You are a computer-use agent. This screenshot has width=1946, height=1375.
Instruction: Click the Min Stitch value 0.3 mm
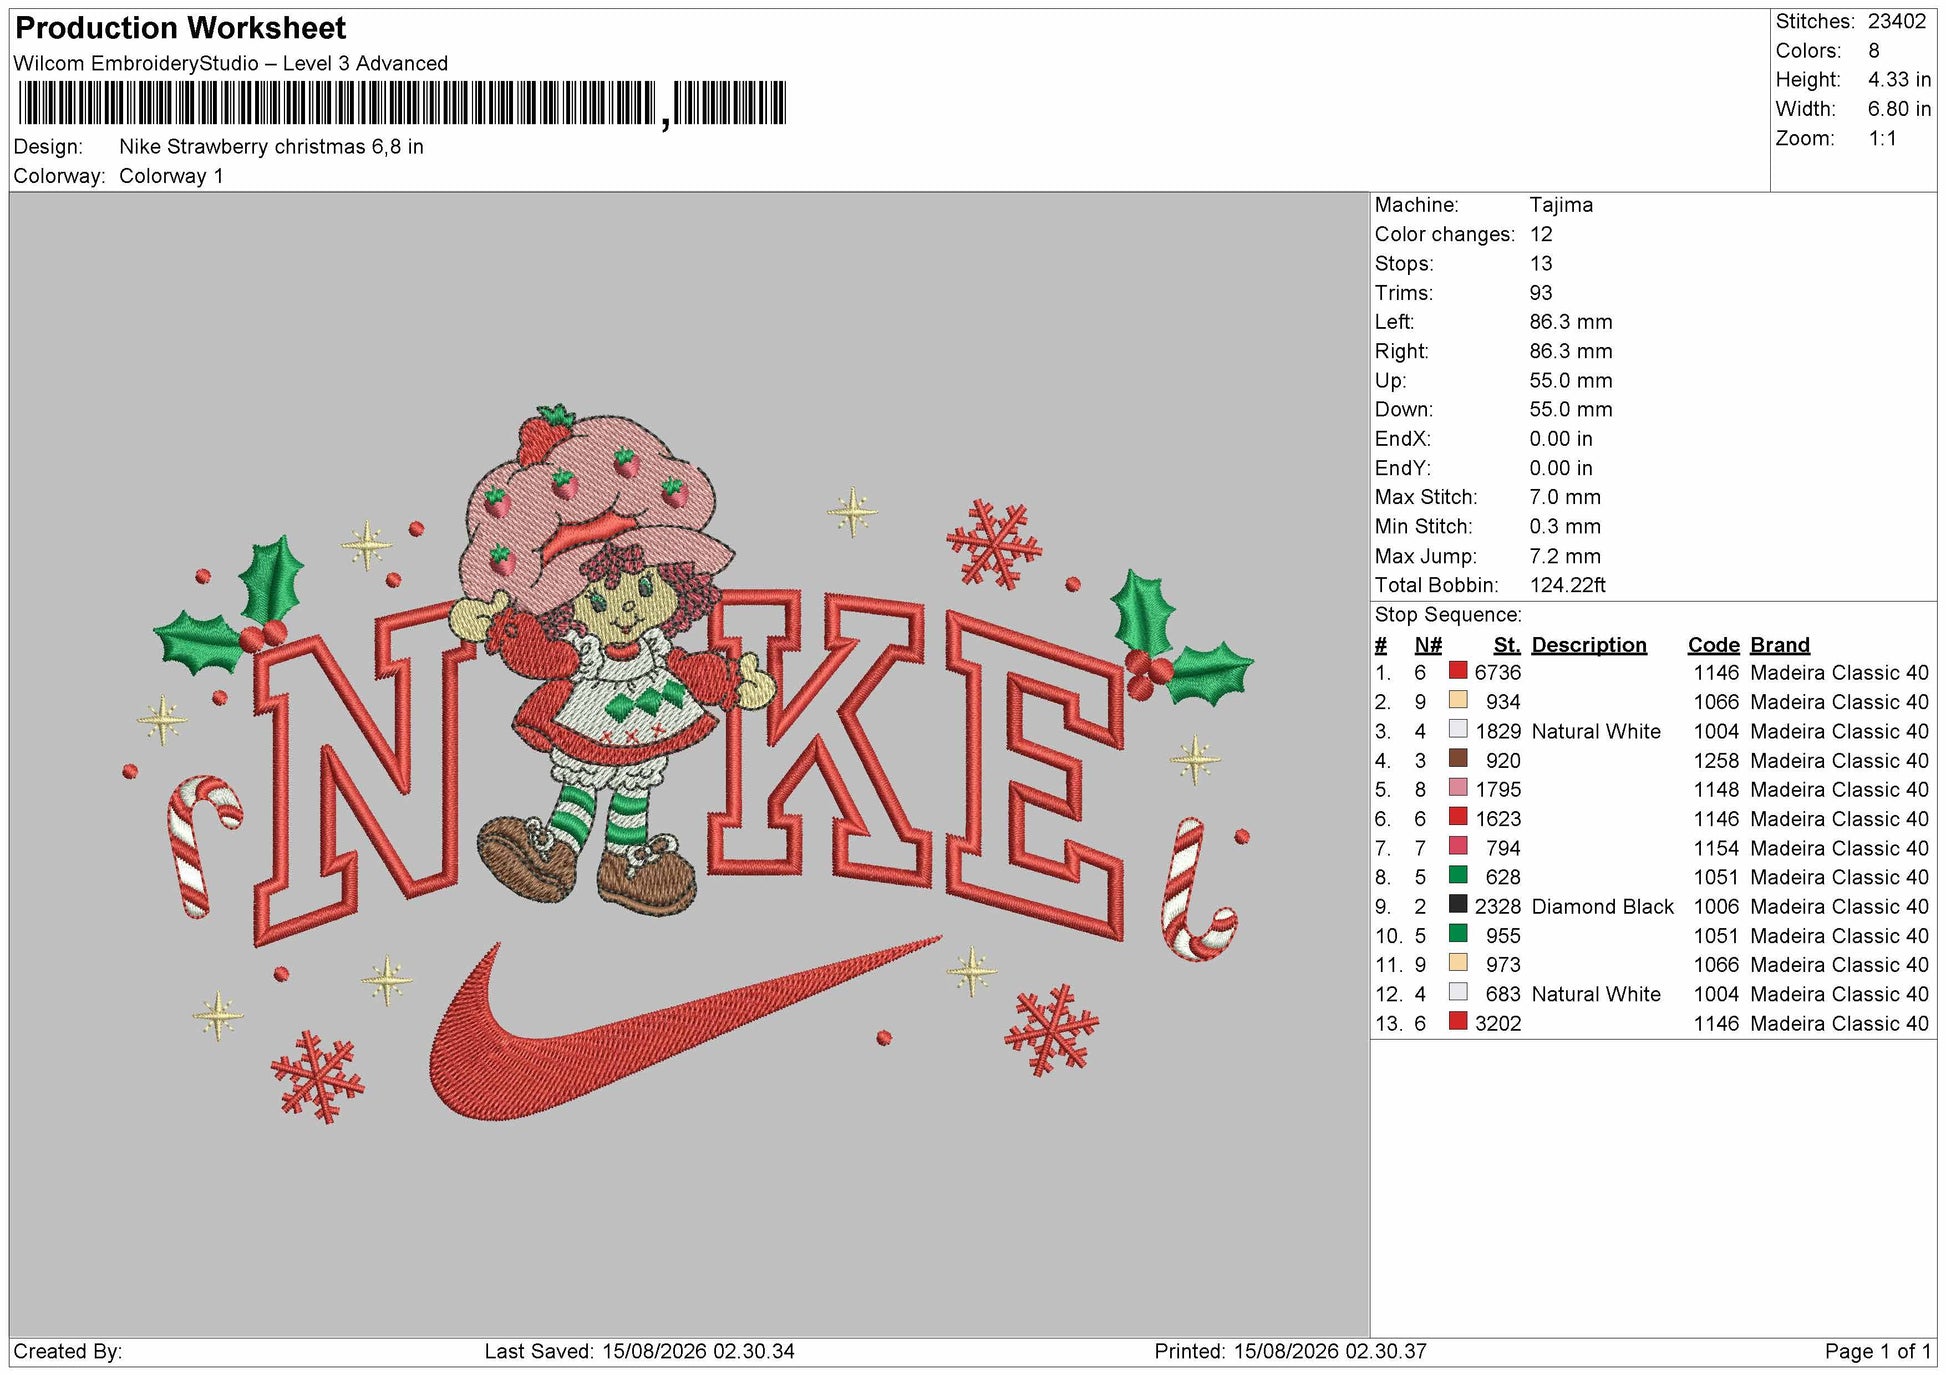[x=1565, y=526]
